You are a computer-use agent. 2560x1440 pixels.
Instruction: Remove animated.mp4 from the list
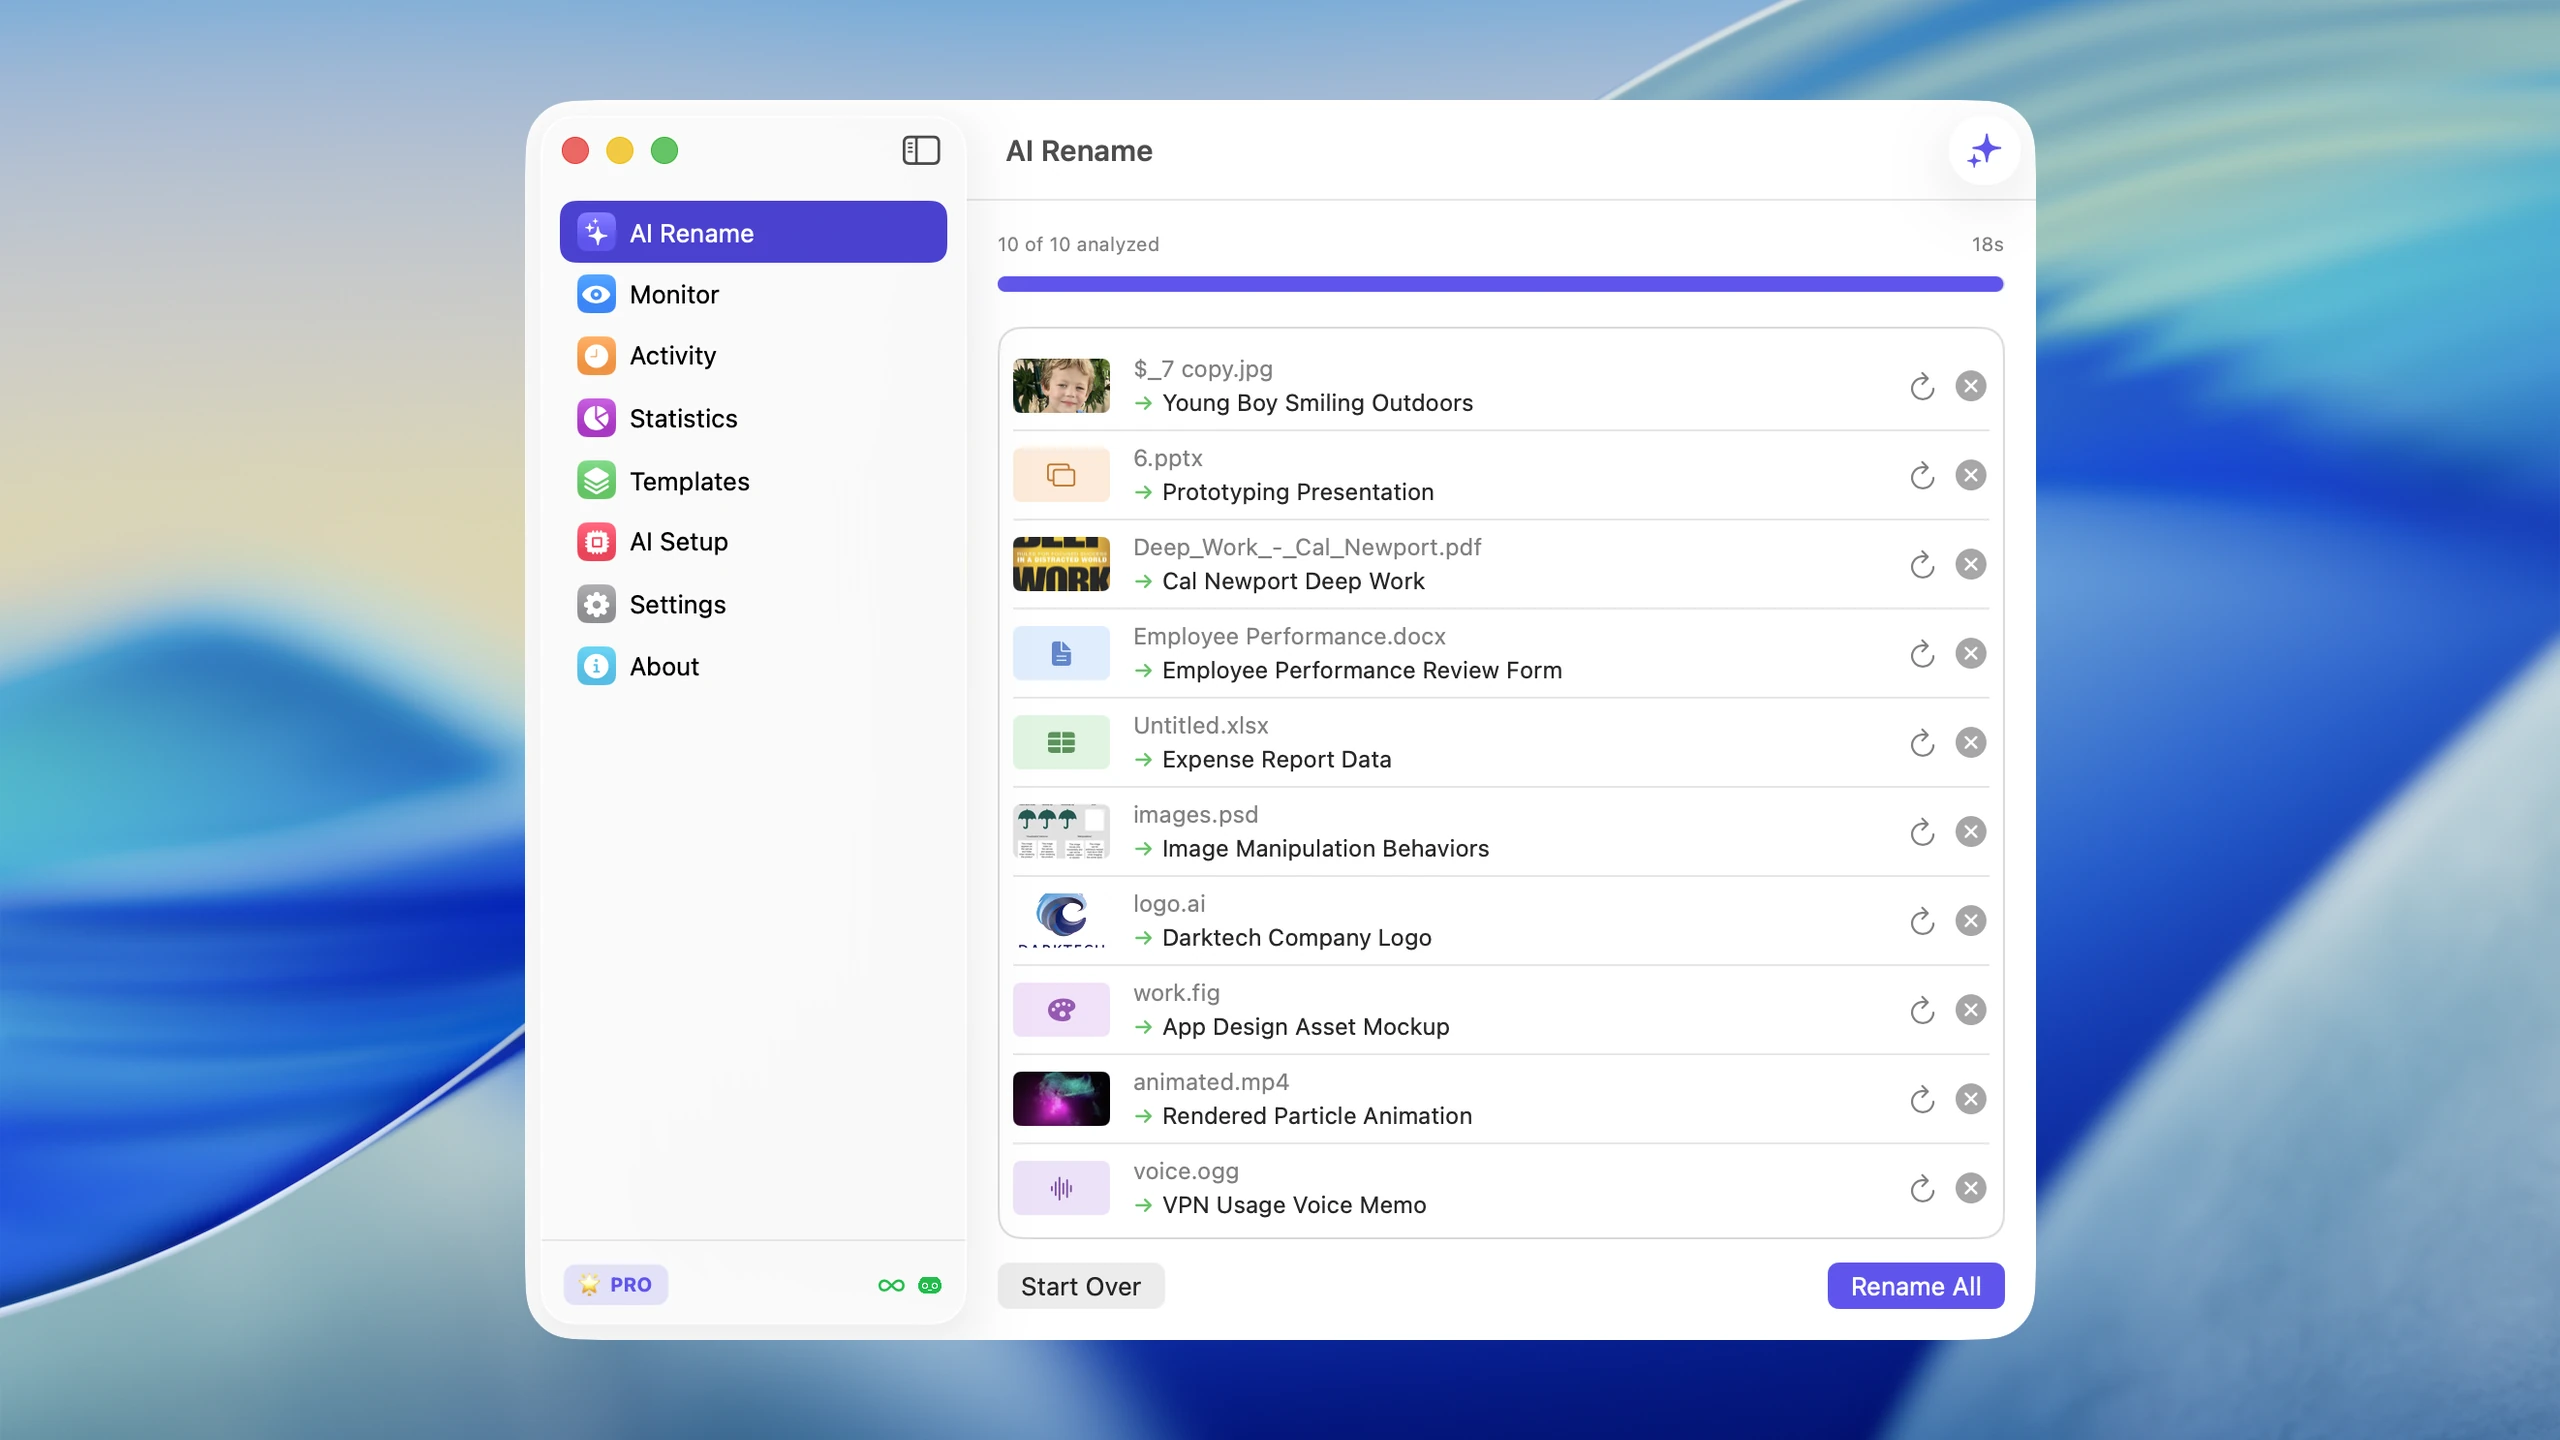[x=1971, y=1099]
